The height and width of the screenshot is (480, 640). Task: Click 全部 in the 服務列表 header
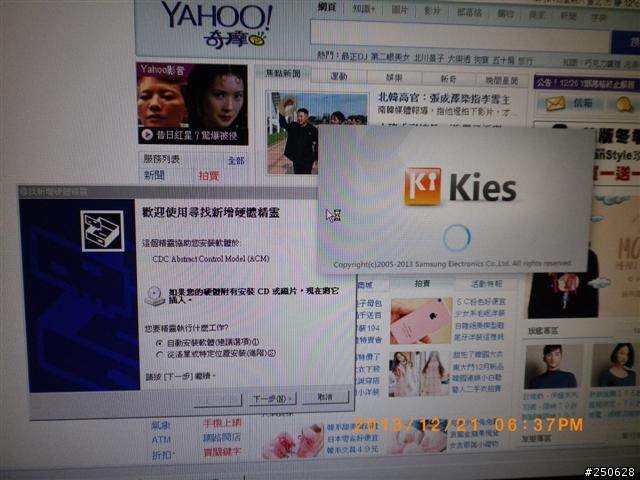pyautogui.click(x=236, y=161)
